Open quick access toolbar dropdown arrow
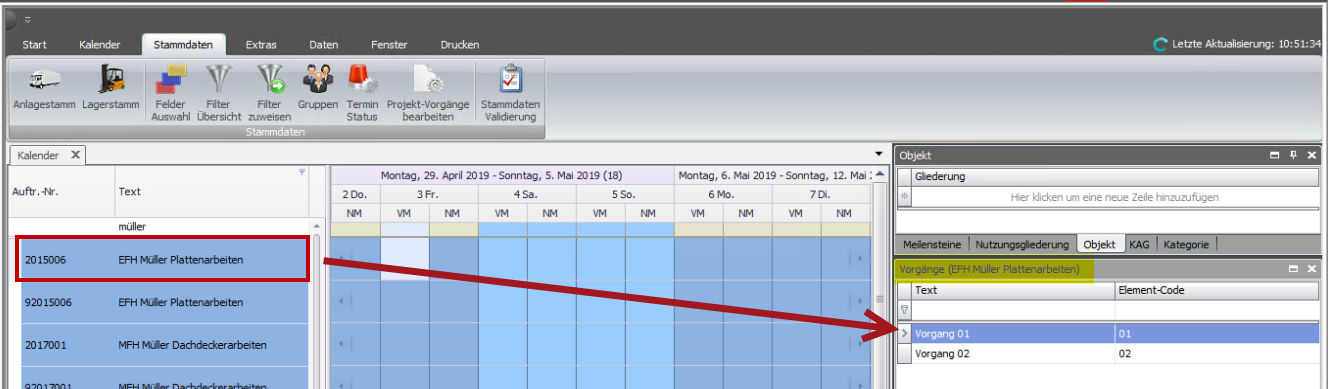Viewport: 1328px width, 389px height. point(28,20)
